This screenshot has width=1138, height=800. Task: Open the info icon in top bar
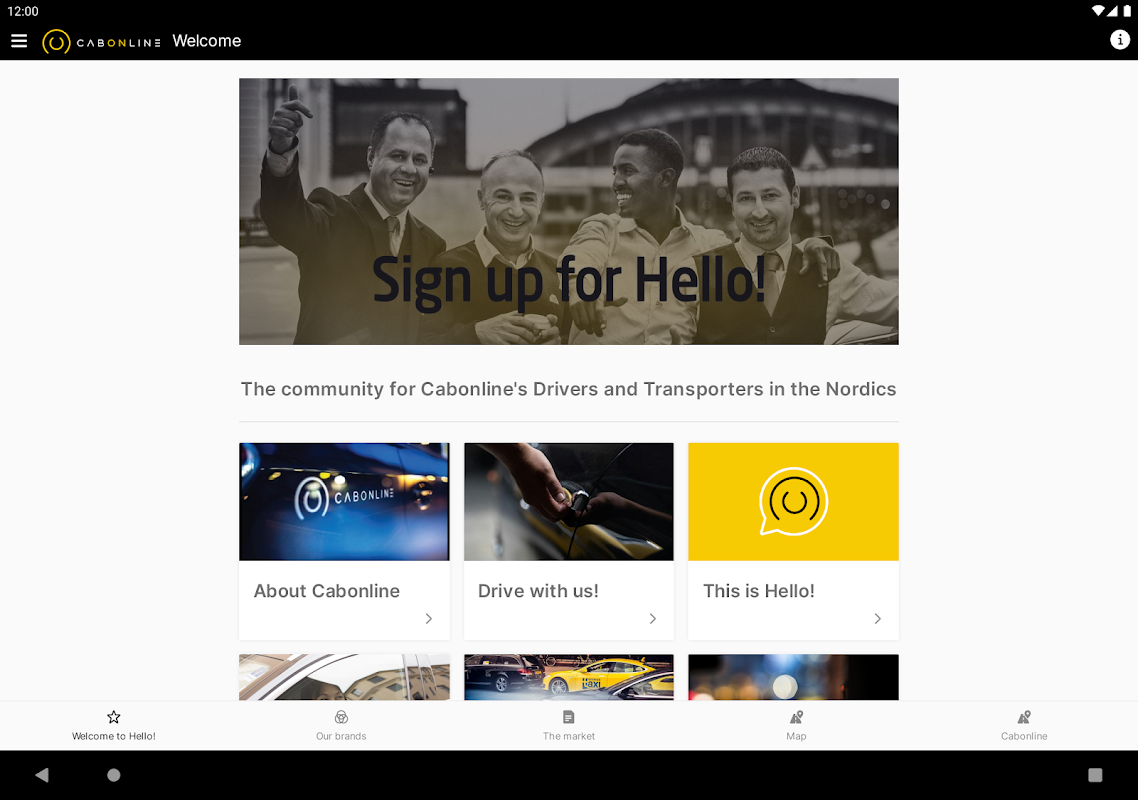coord(1119,40)
